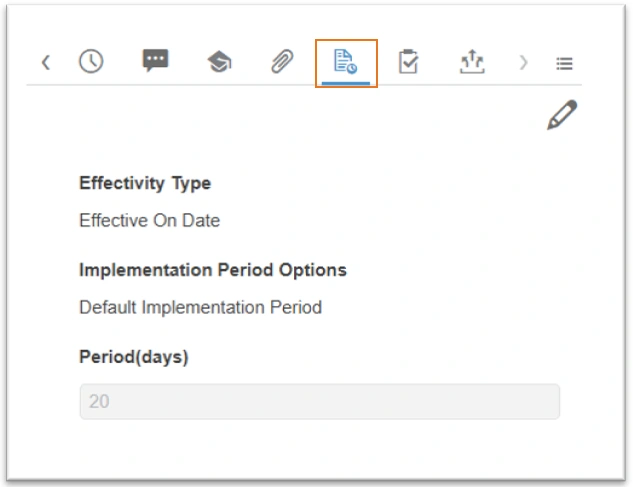Click the pencil edit icon
This screenshot has height=487, width=633.
point(562,115)
